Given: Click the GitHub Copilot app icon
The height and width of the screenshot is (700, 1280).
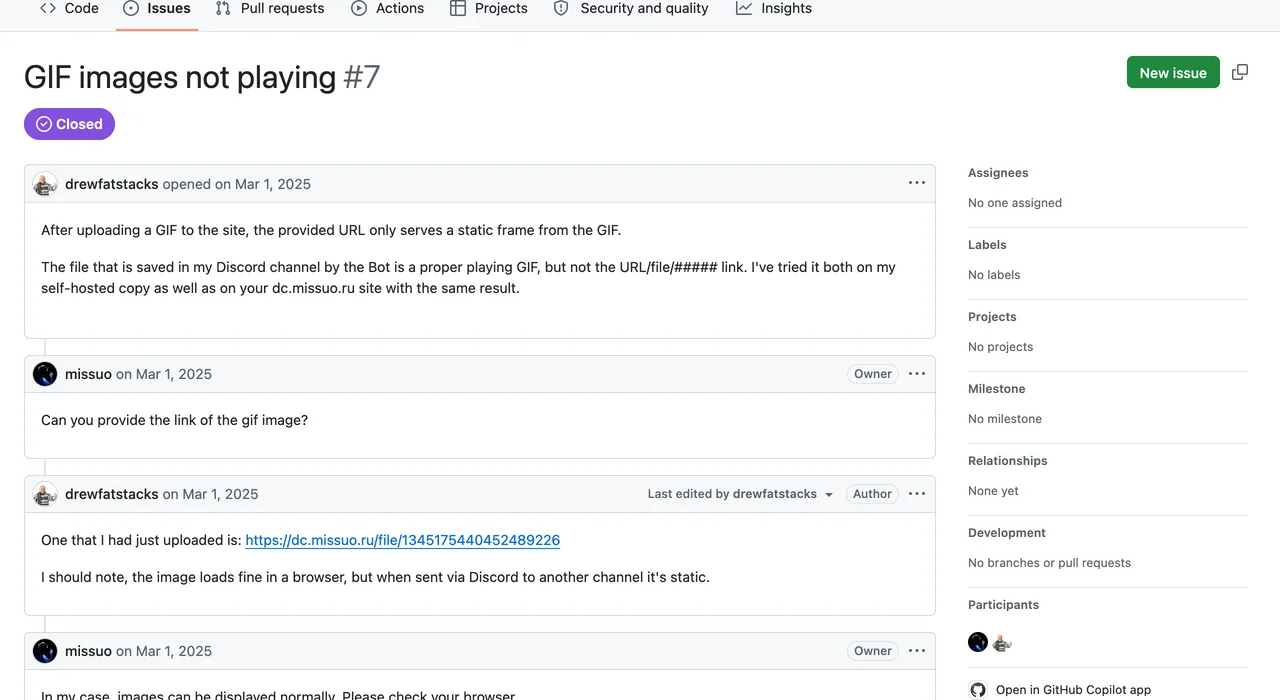Looking at the screenshot, I should click(978, 690).
